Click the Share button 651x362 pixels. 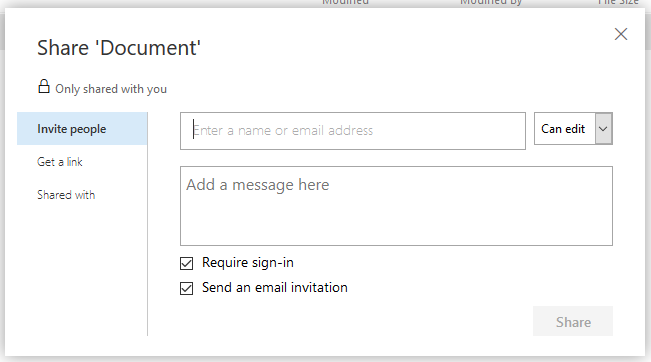pyautogui.click(x=573, y=321)
